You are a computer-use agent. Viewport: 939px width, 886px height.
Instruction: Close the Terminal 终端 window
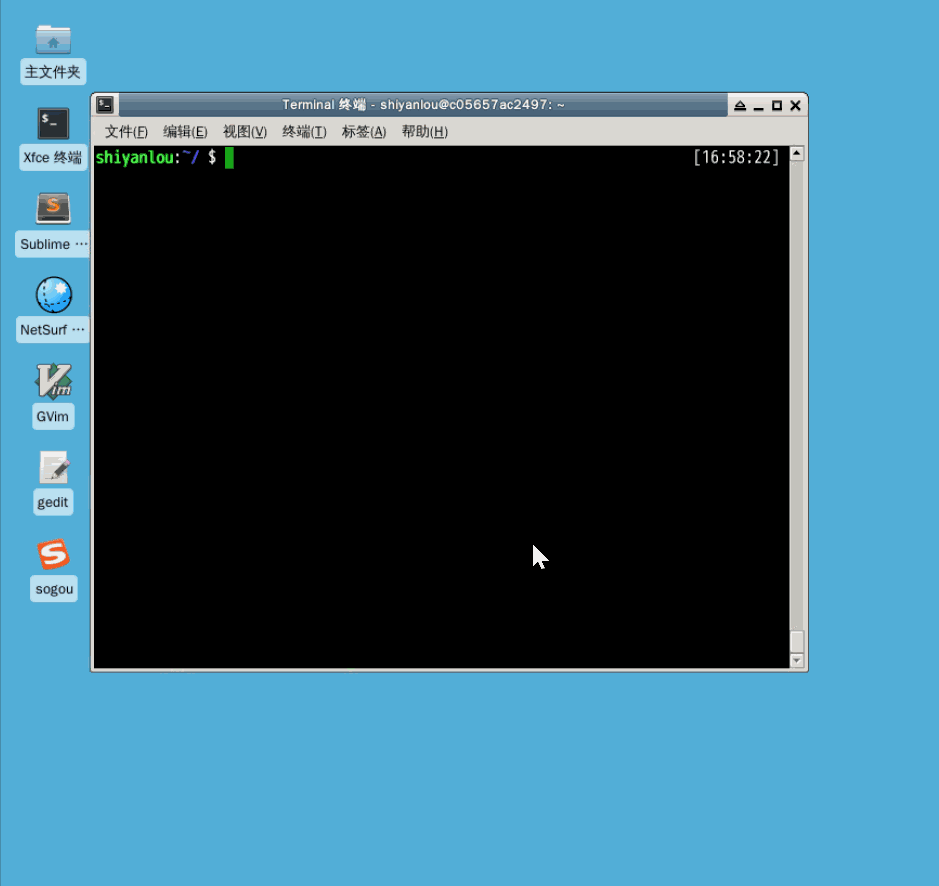tap(795, 105)
